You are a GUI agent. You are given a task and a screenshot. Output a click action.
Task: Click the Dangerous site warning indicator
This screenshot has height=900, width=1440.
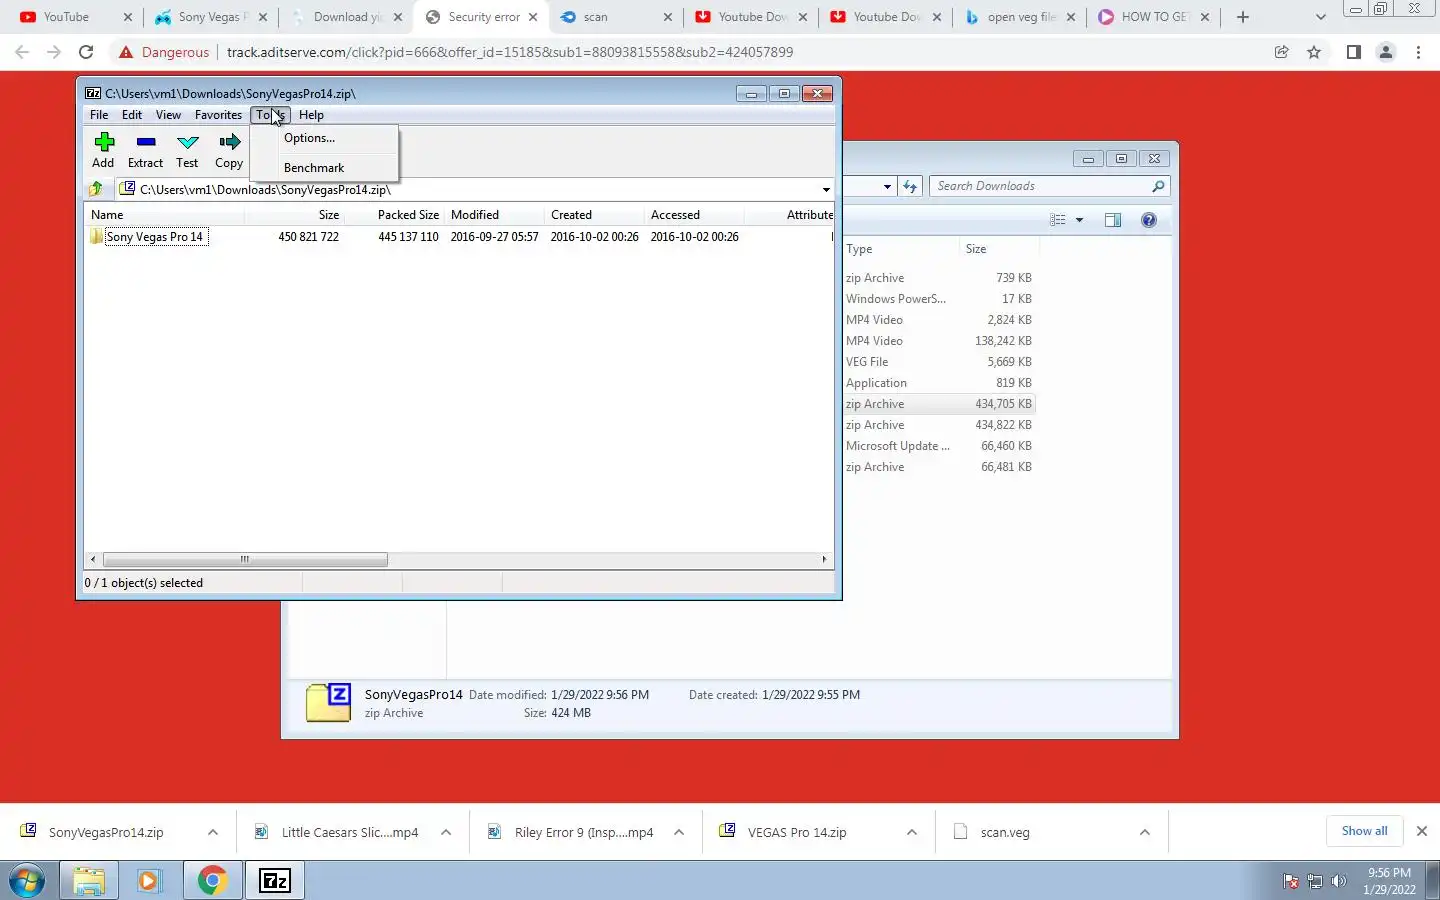164,52
